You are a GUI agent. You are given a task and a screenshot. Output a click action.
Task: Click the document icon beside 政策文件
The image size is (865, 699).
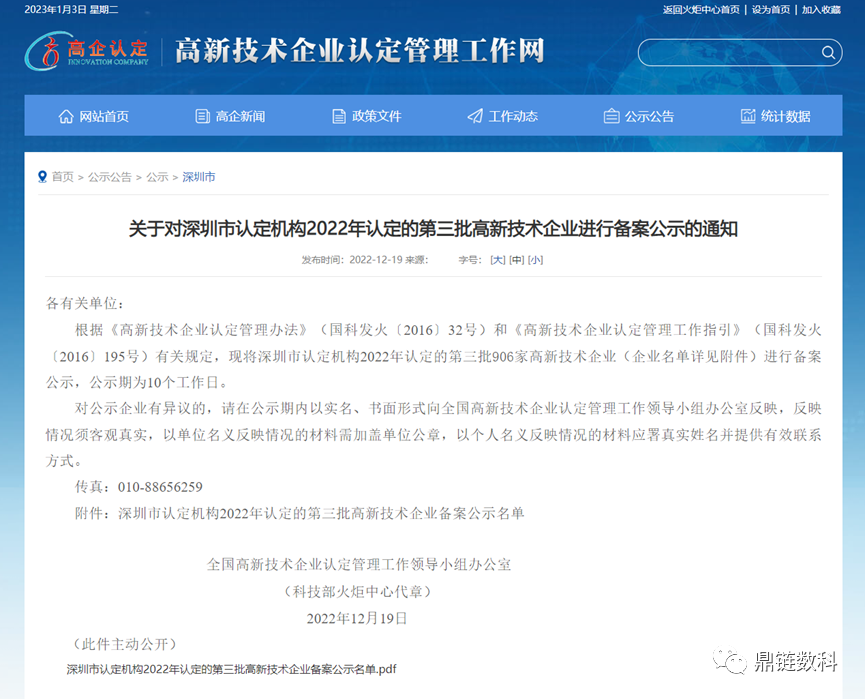[339, 115]
